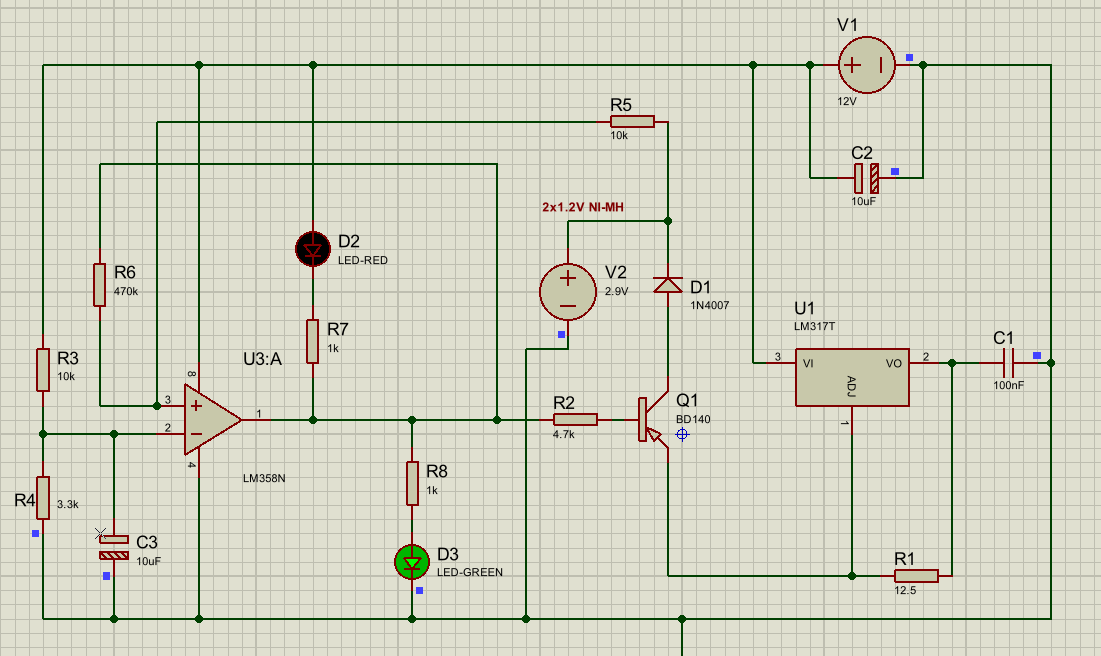Viewport: 1101px width, 656px height.
Task: Select capacitor C2 near V1
Action: click(866, 178)
